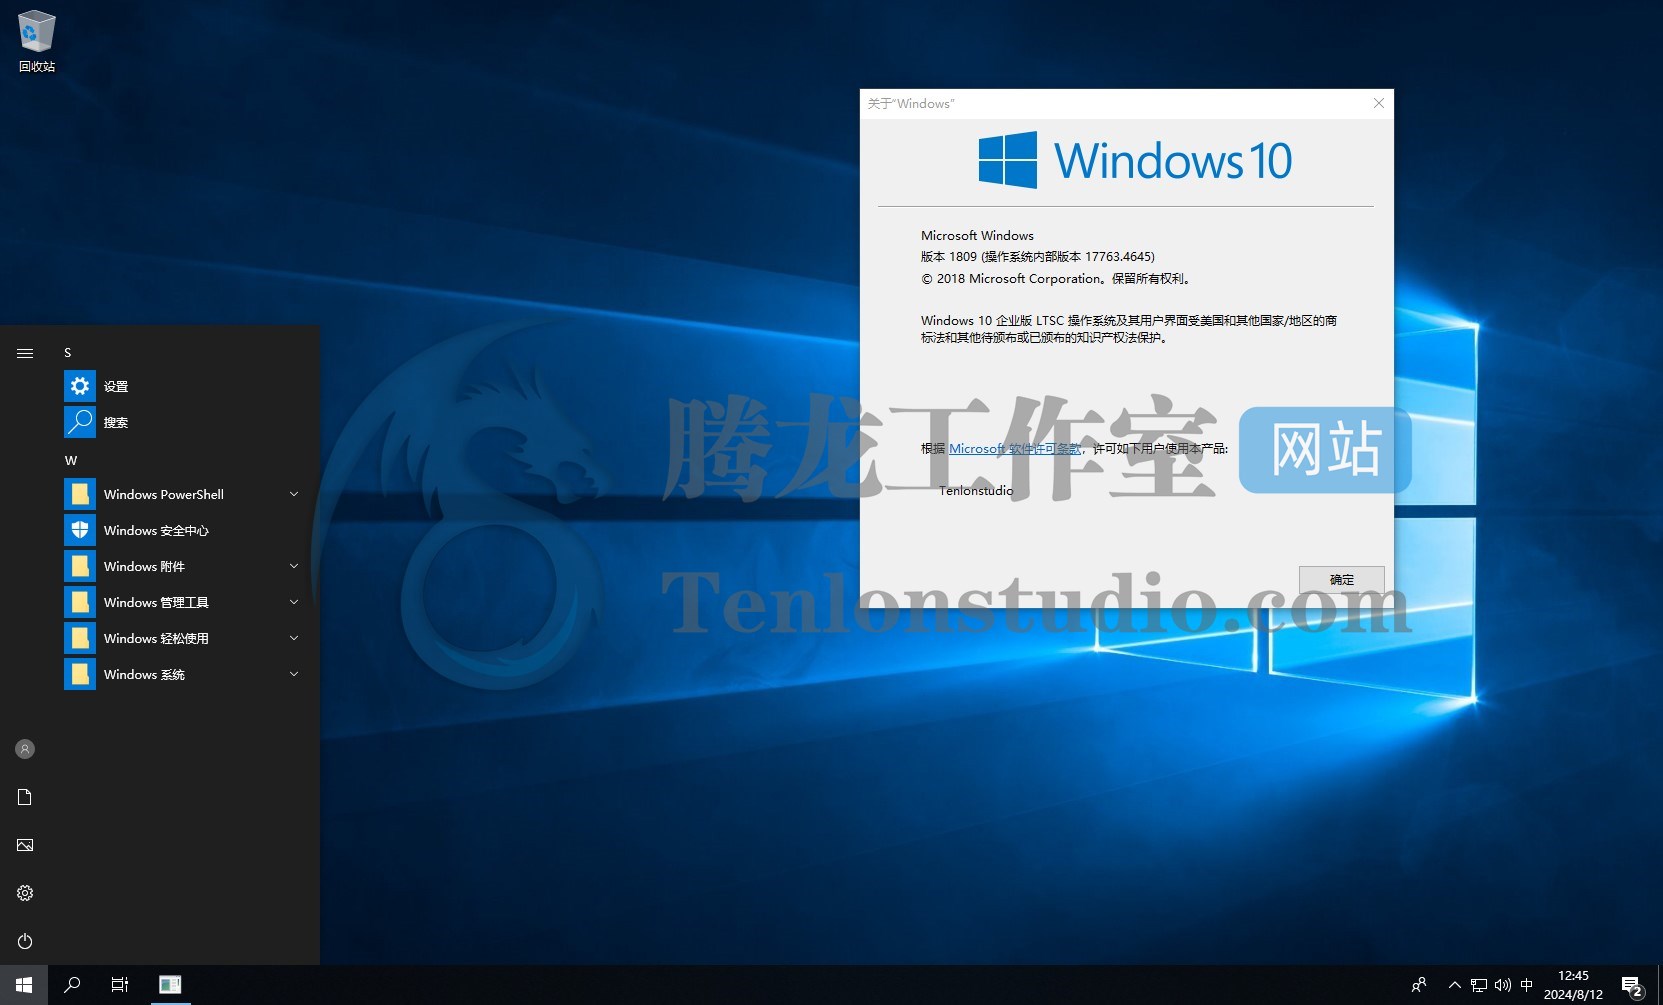
Task: Click the Windows 10 企业版 LTSC paragraph
Action: tap(1129, 329)
